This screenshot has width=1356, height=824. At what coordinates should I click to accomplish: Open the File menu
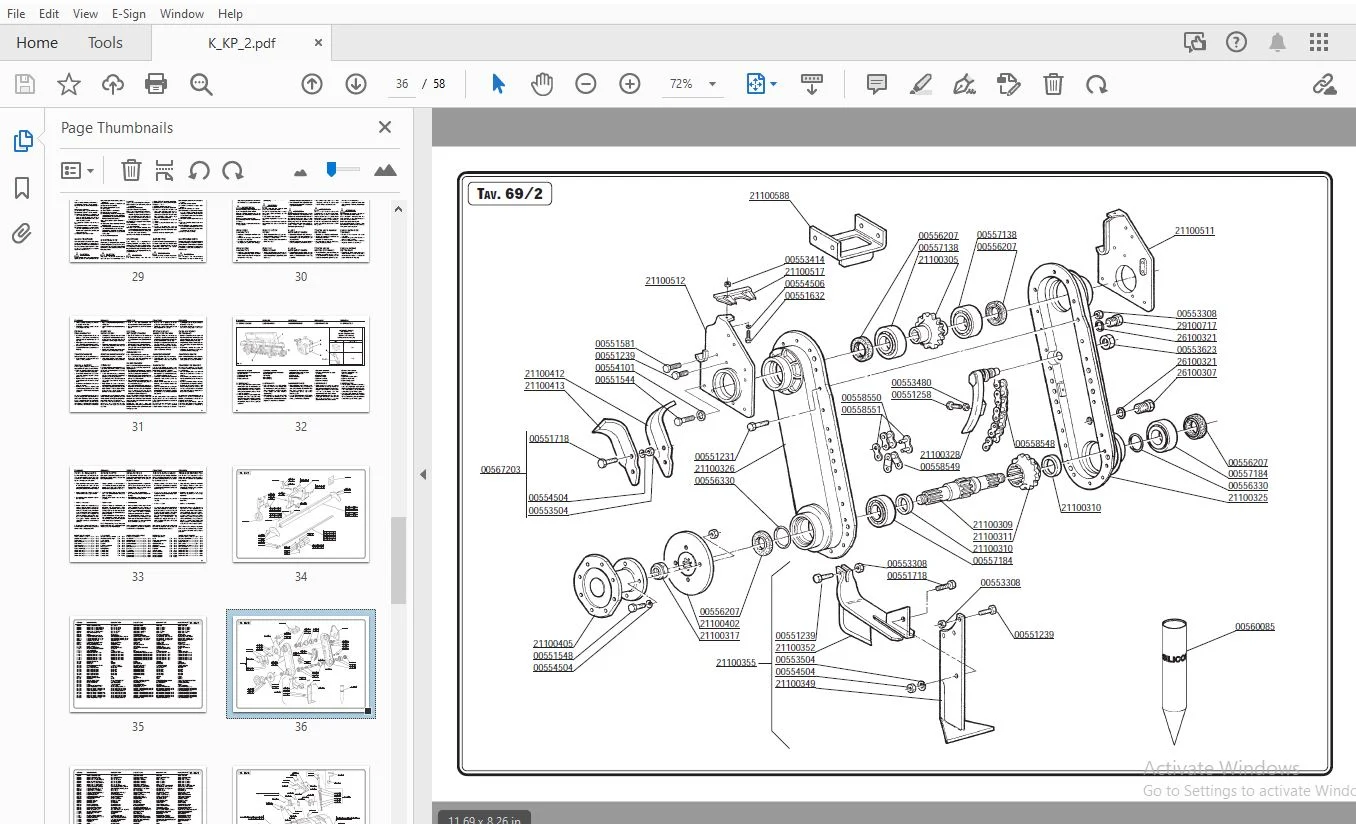tap(16, 14)
